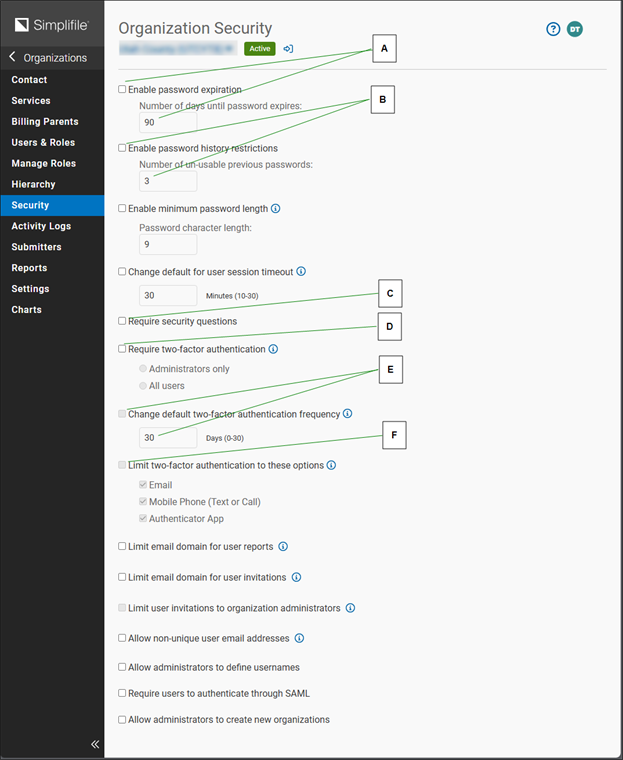Click the un-usable previous passwords field
The image size is (623, 760).
click(x=168, y=181)
